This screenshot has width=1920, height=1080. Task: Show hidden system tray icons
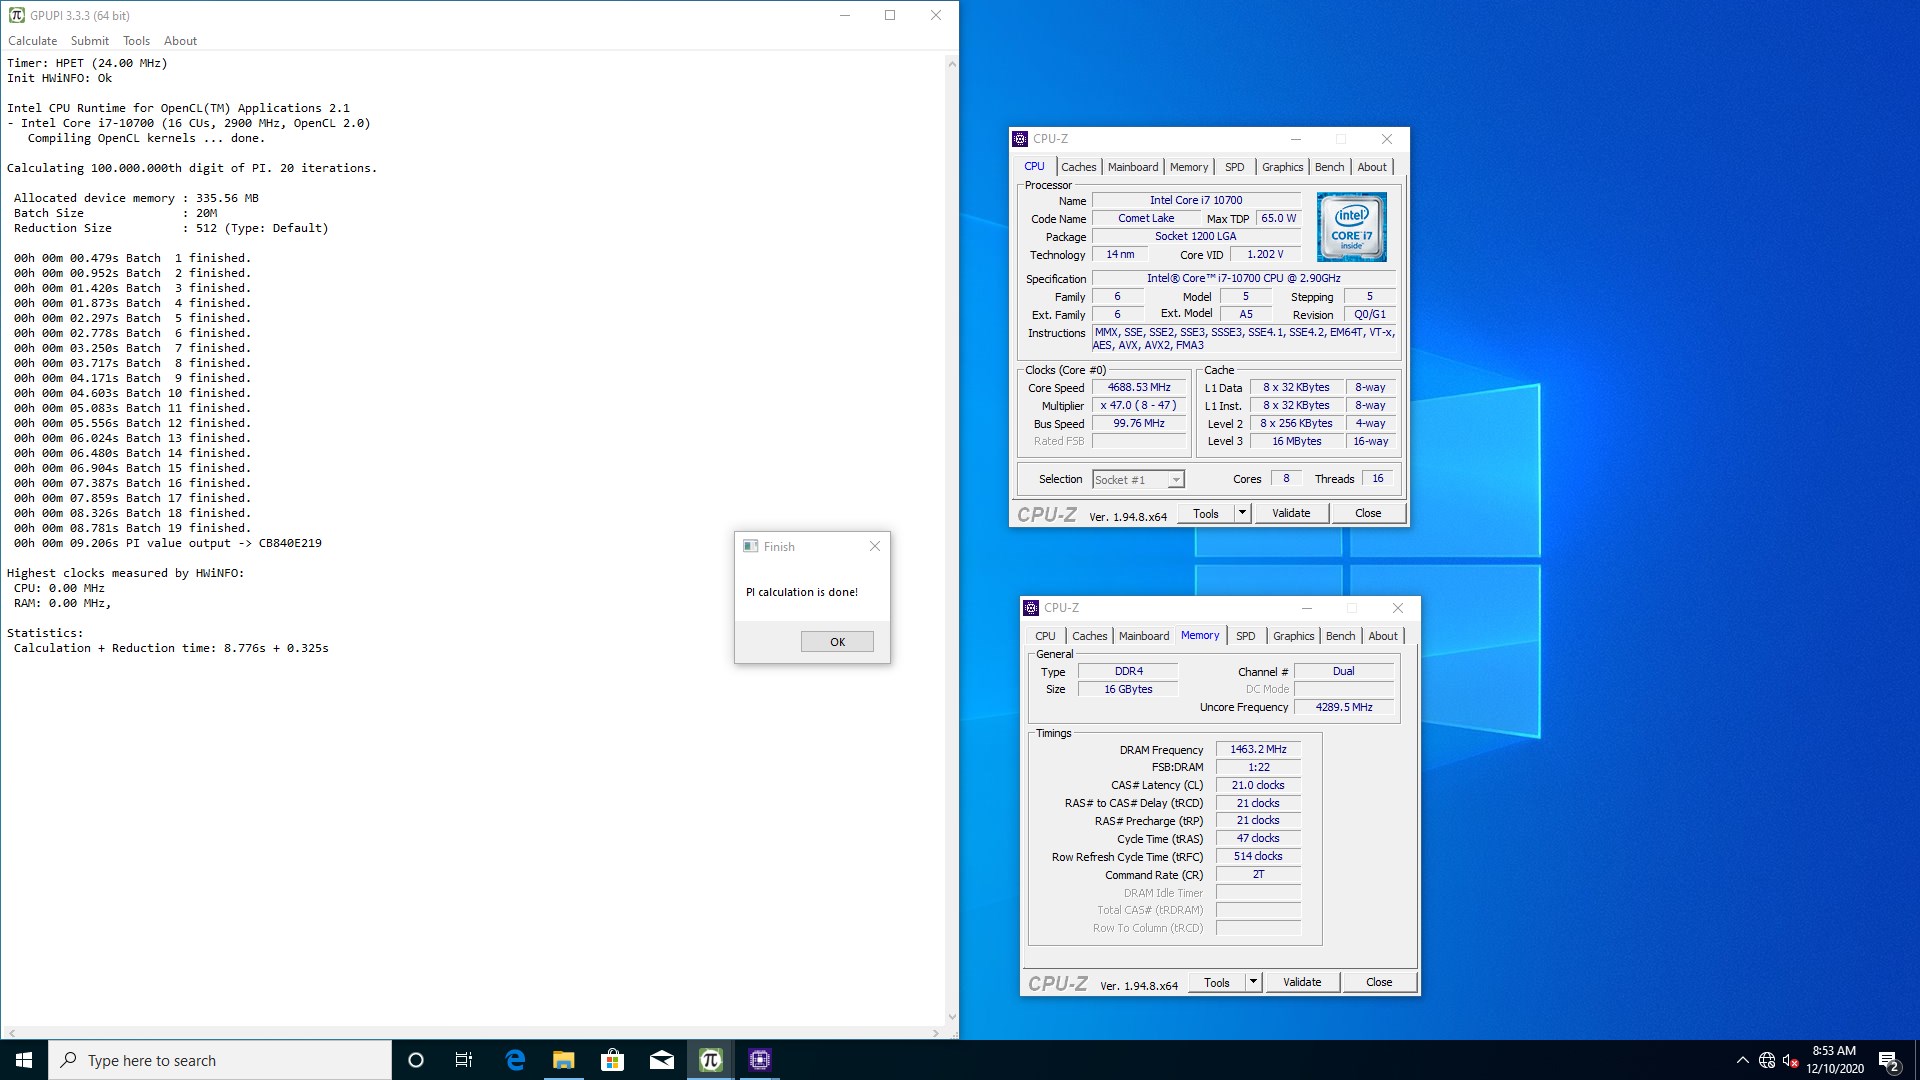coord(1743,1060)
